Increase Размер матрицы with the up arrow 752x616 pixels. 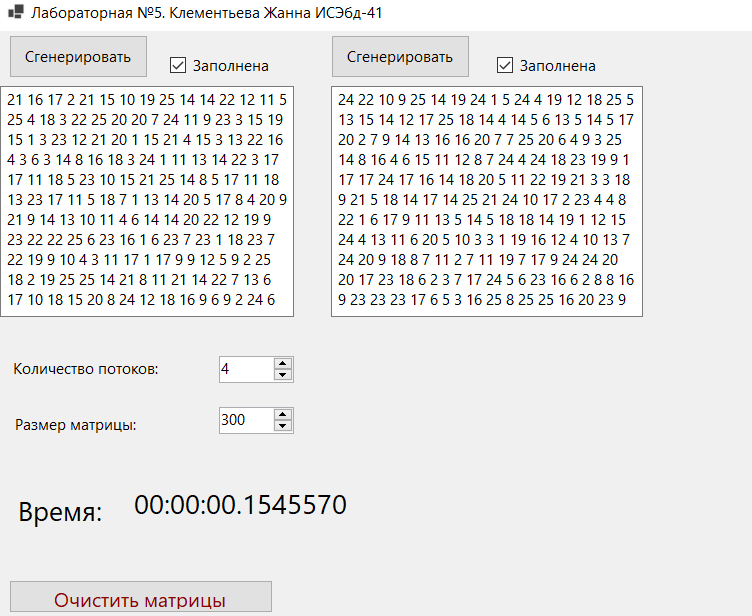click(x=283, y=414)
